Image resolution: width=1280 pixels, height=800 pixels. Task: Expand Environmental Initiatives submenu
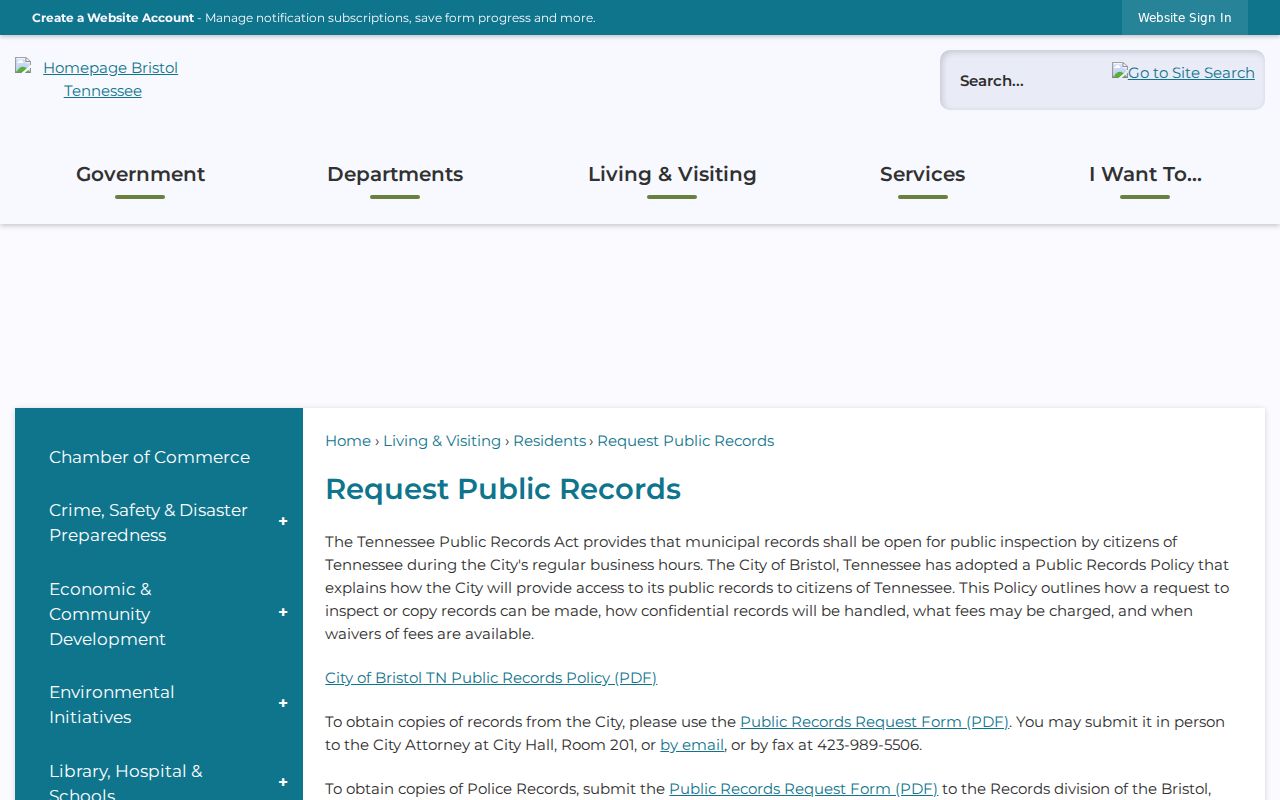tap(283, 704)
